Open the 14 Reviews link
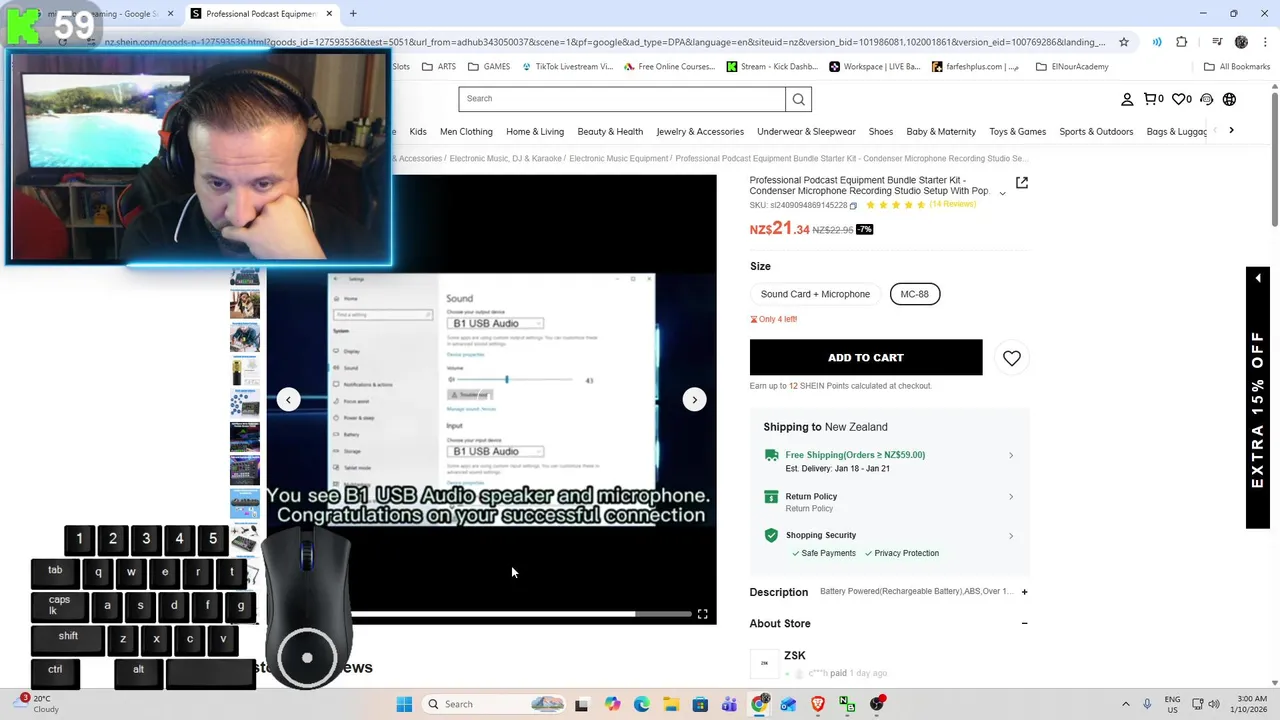 click(x=952, y=204)
